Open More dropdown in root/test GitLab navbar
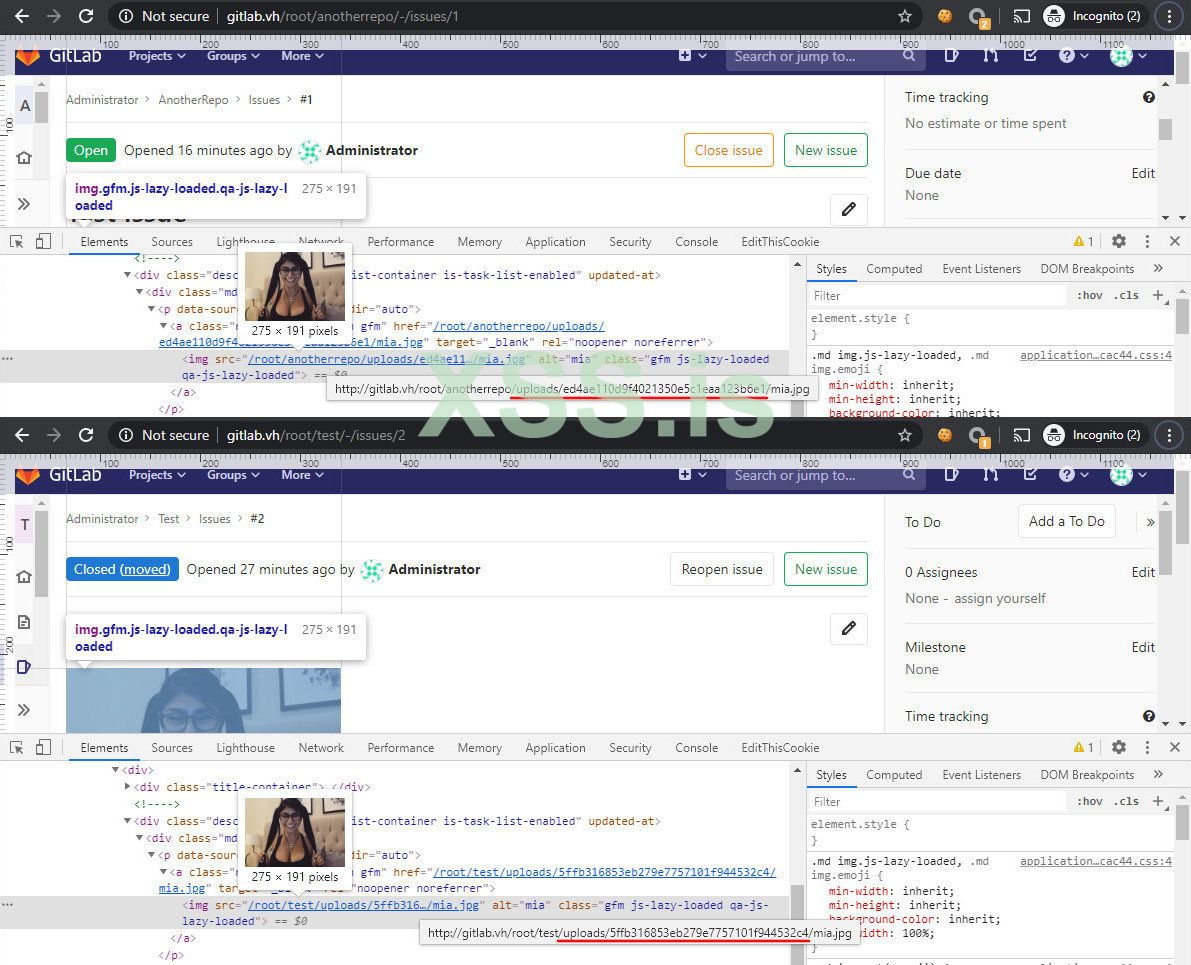 [302, 475]
